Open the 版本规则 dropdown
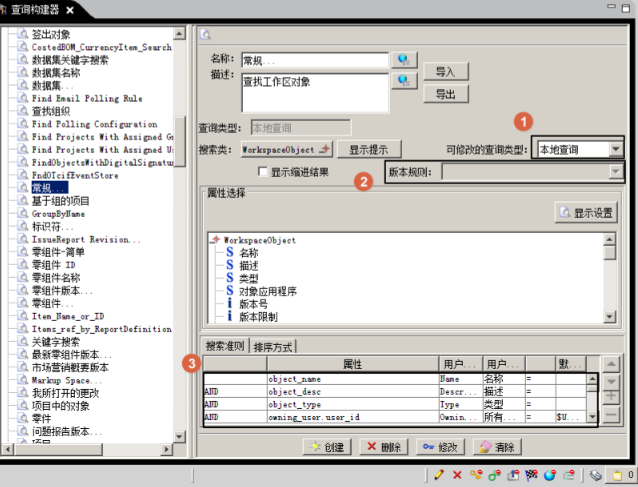This screenshot has height=487, width=638. pos(615,172)
